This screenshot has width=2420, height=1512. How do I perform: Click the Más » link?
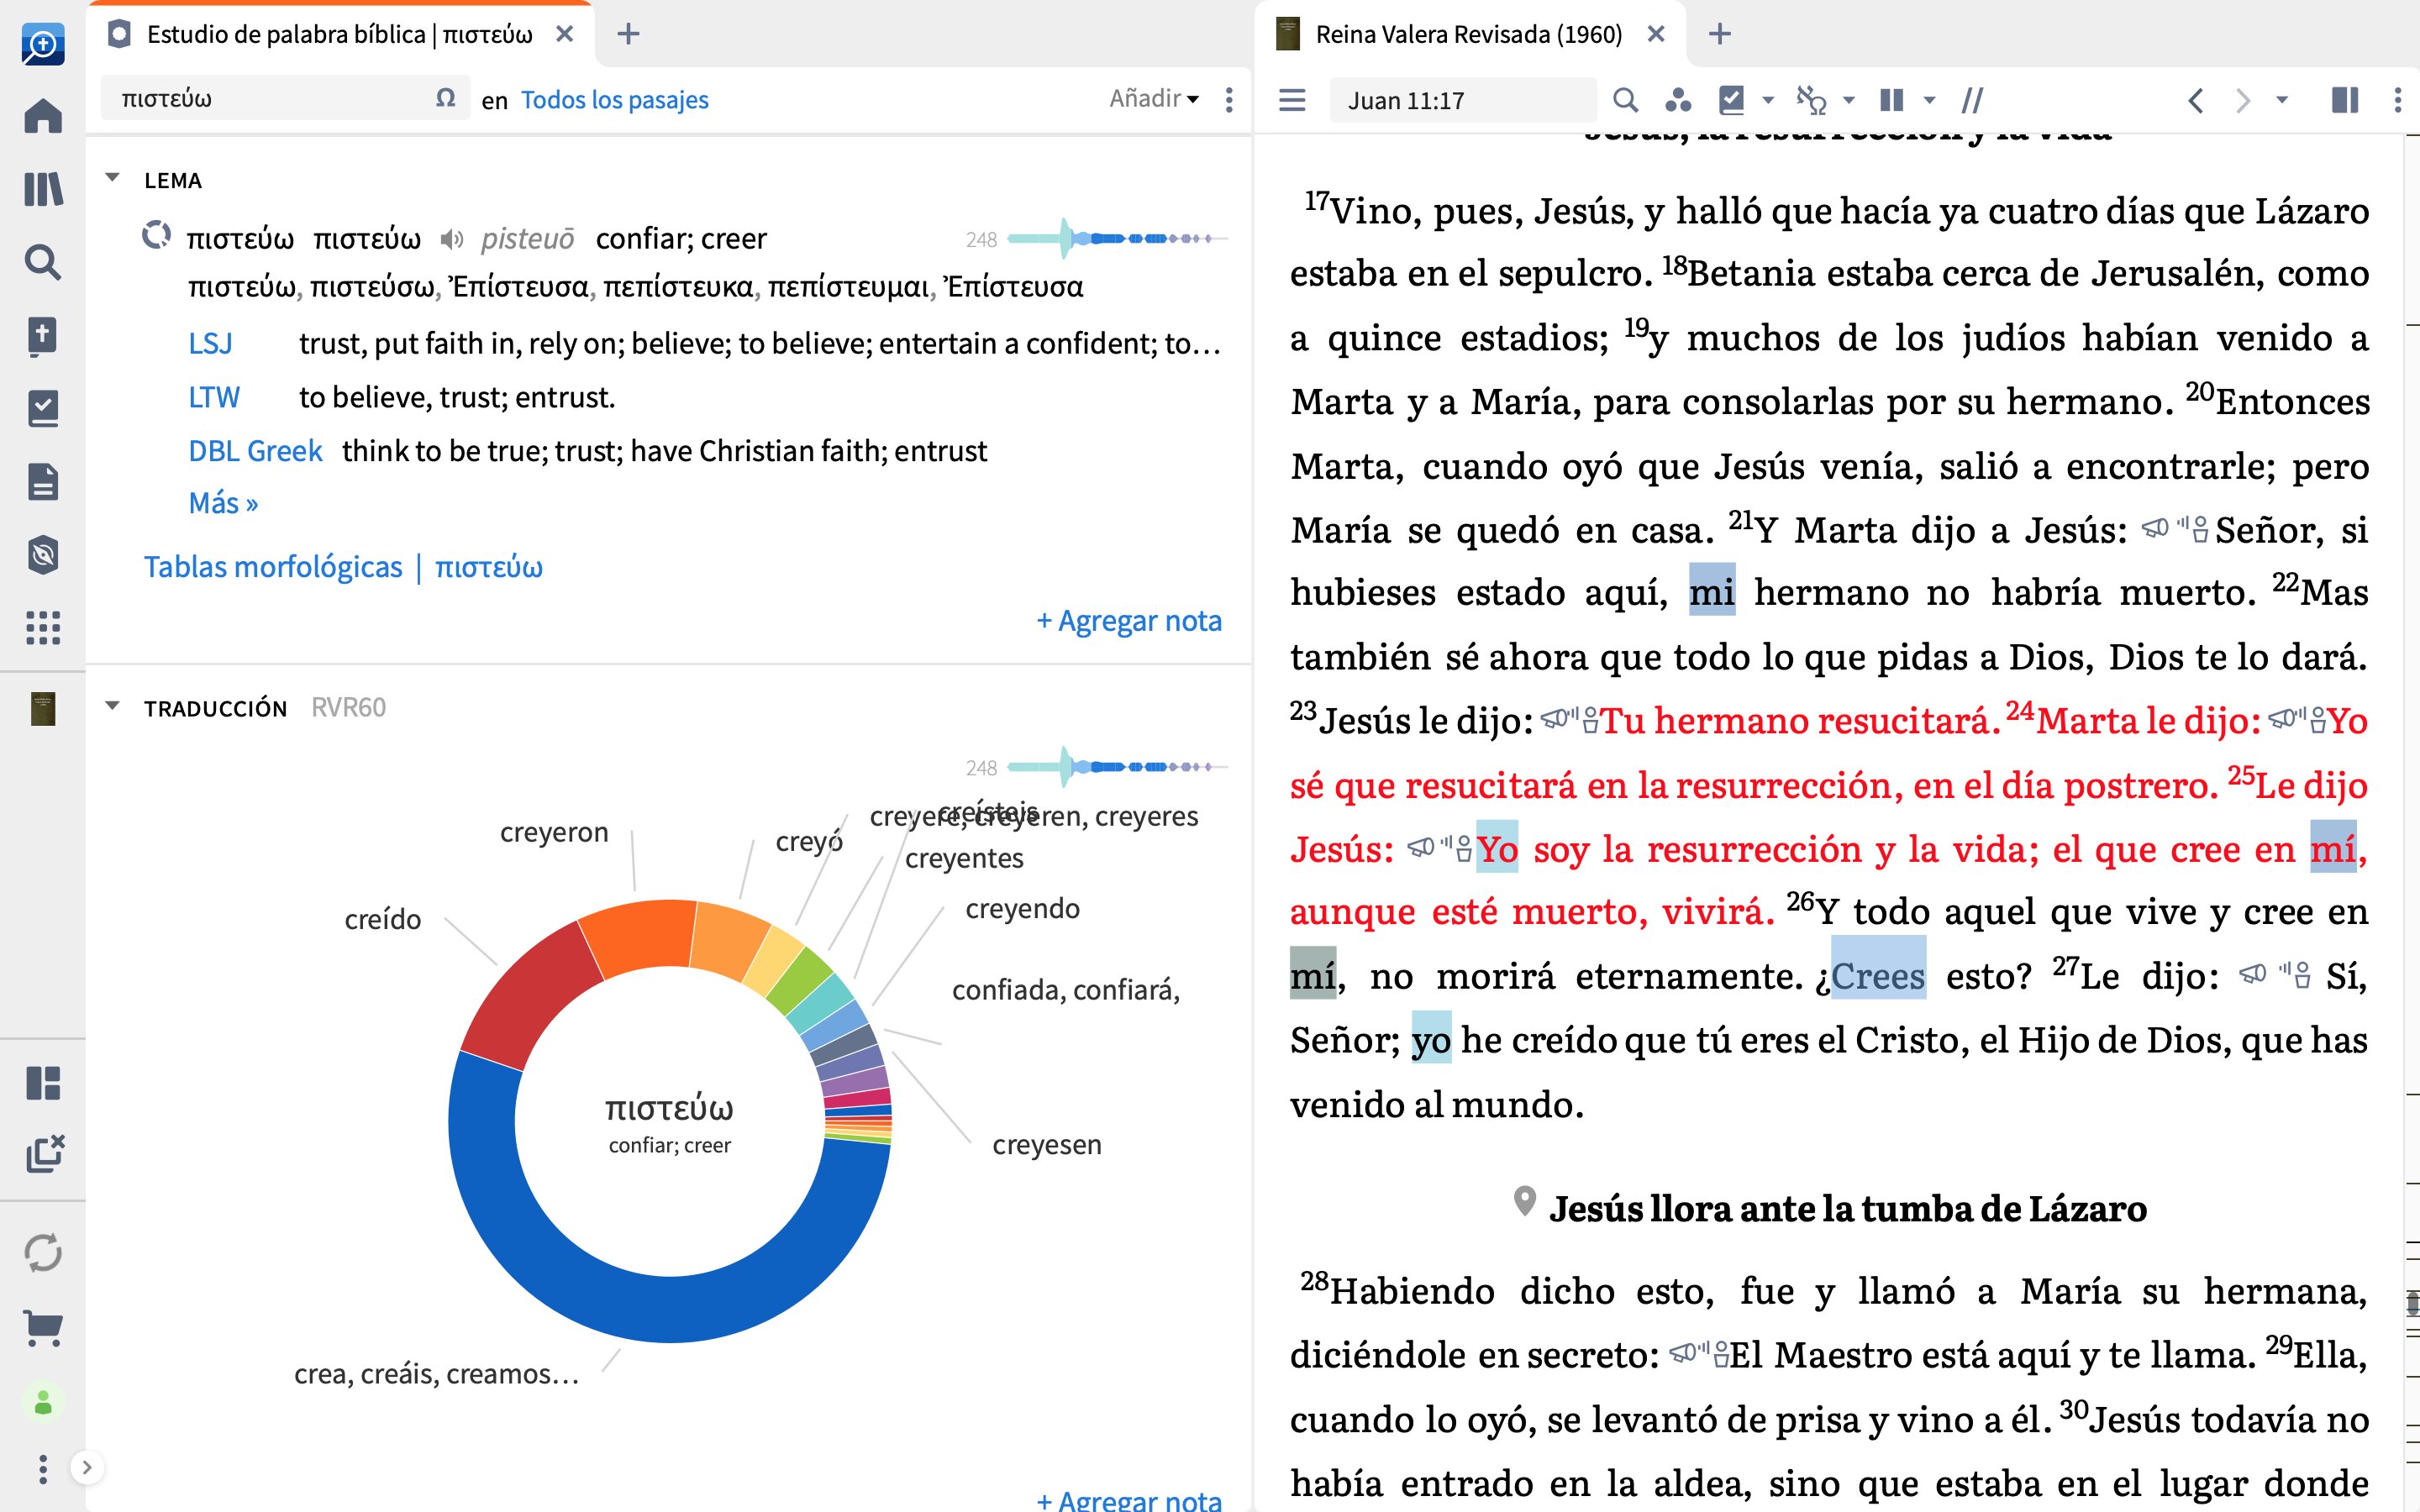click(x=223, y=503)
